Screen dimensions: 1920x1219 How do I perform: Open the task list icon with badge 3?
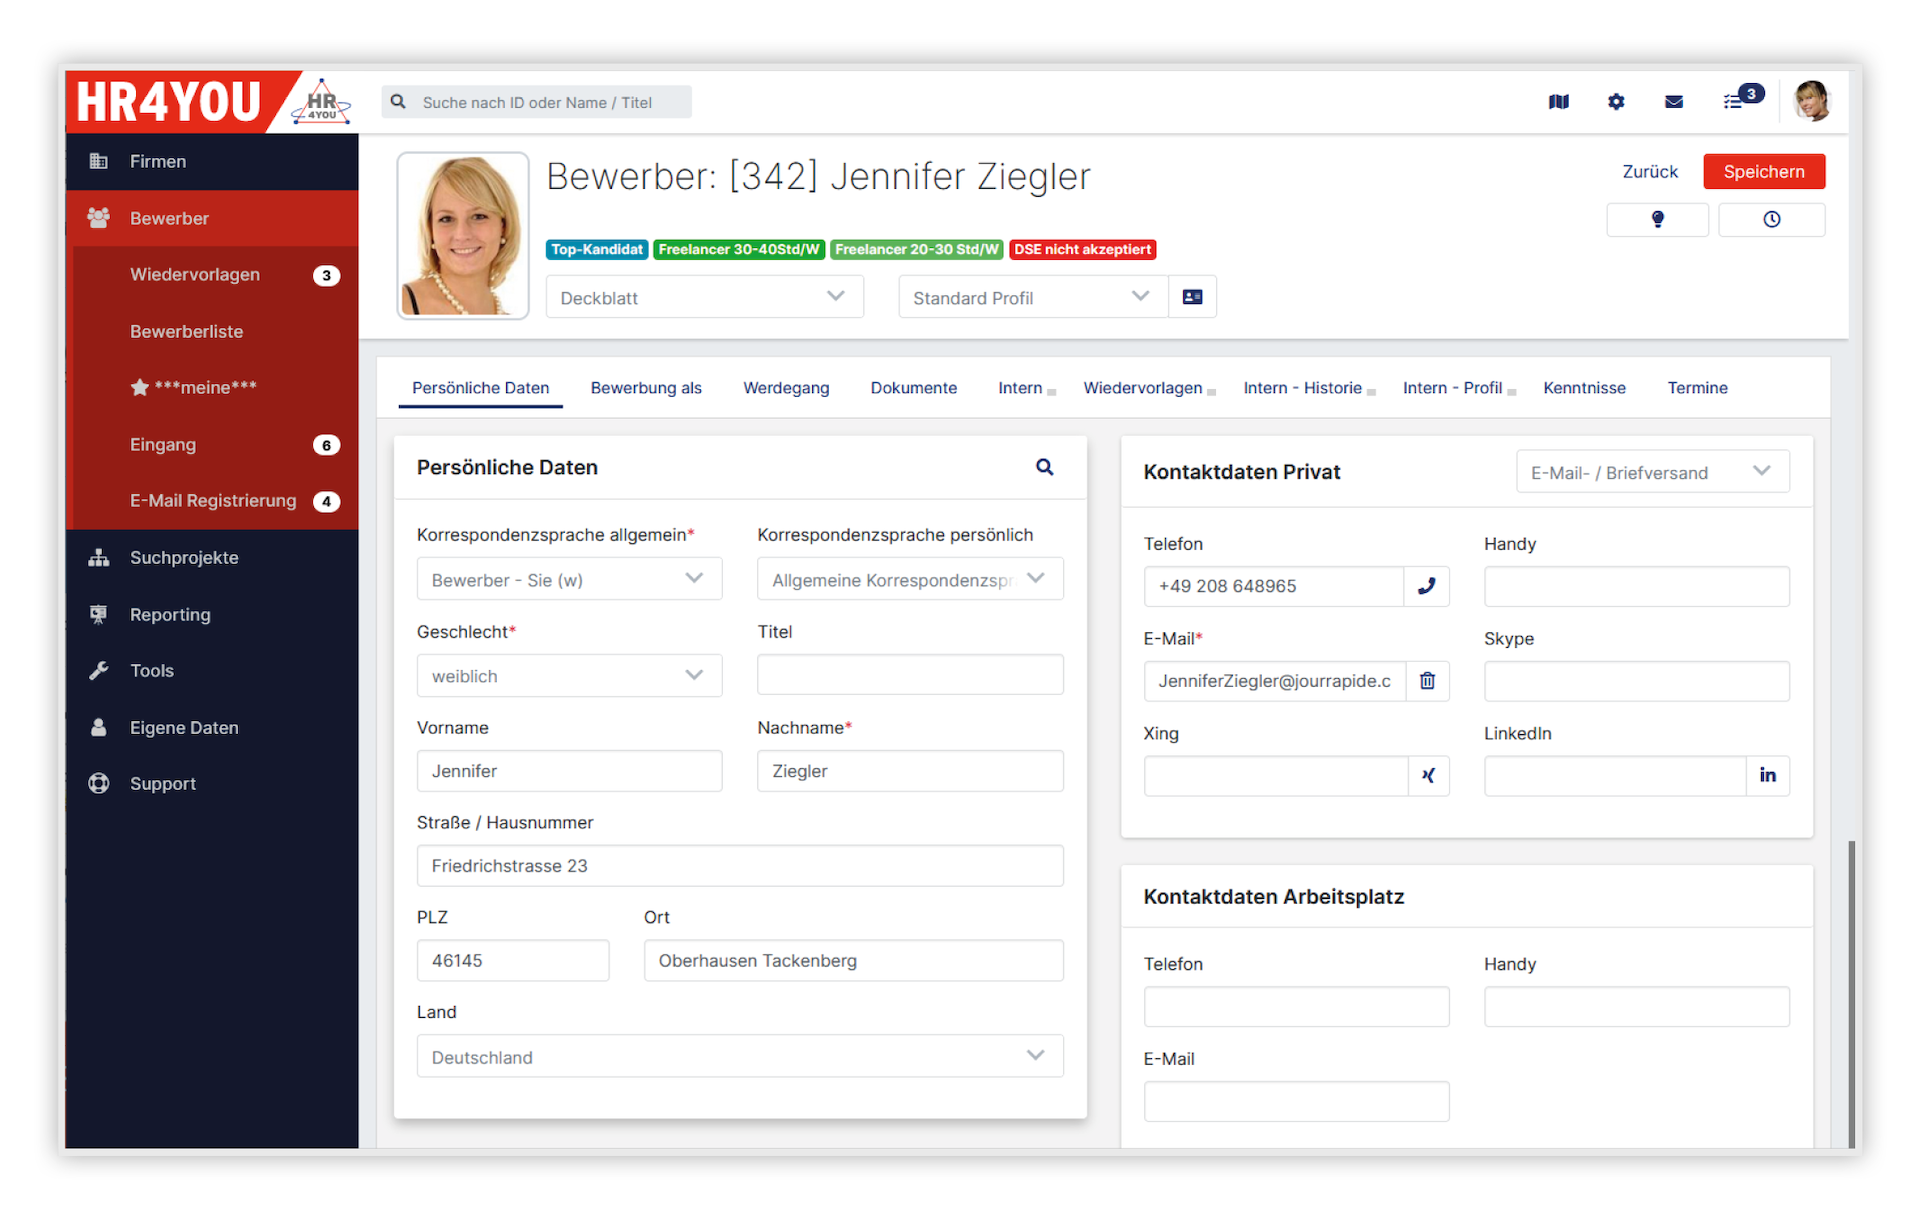[x=1735, y=101]
